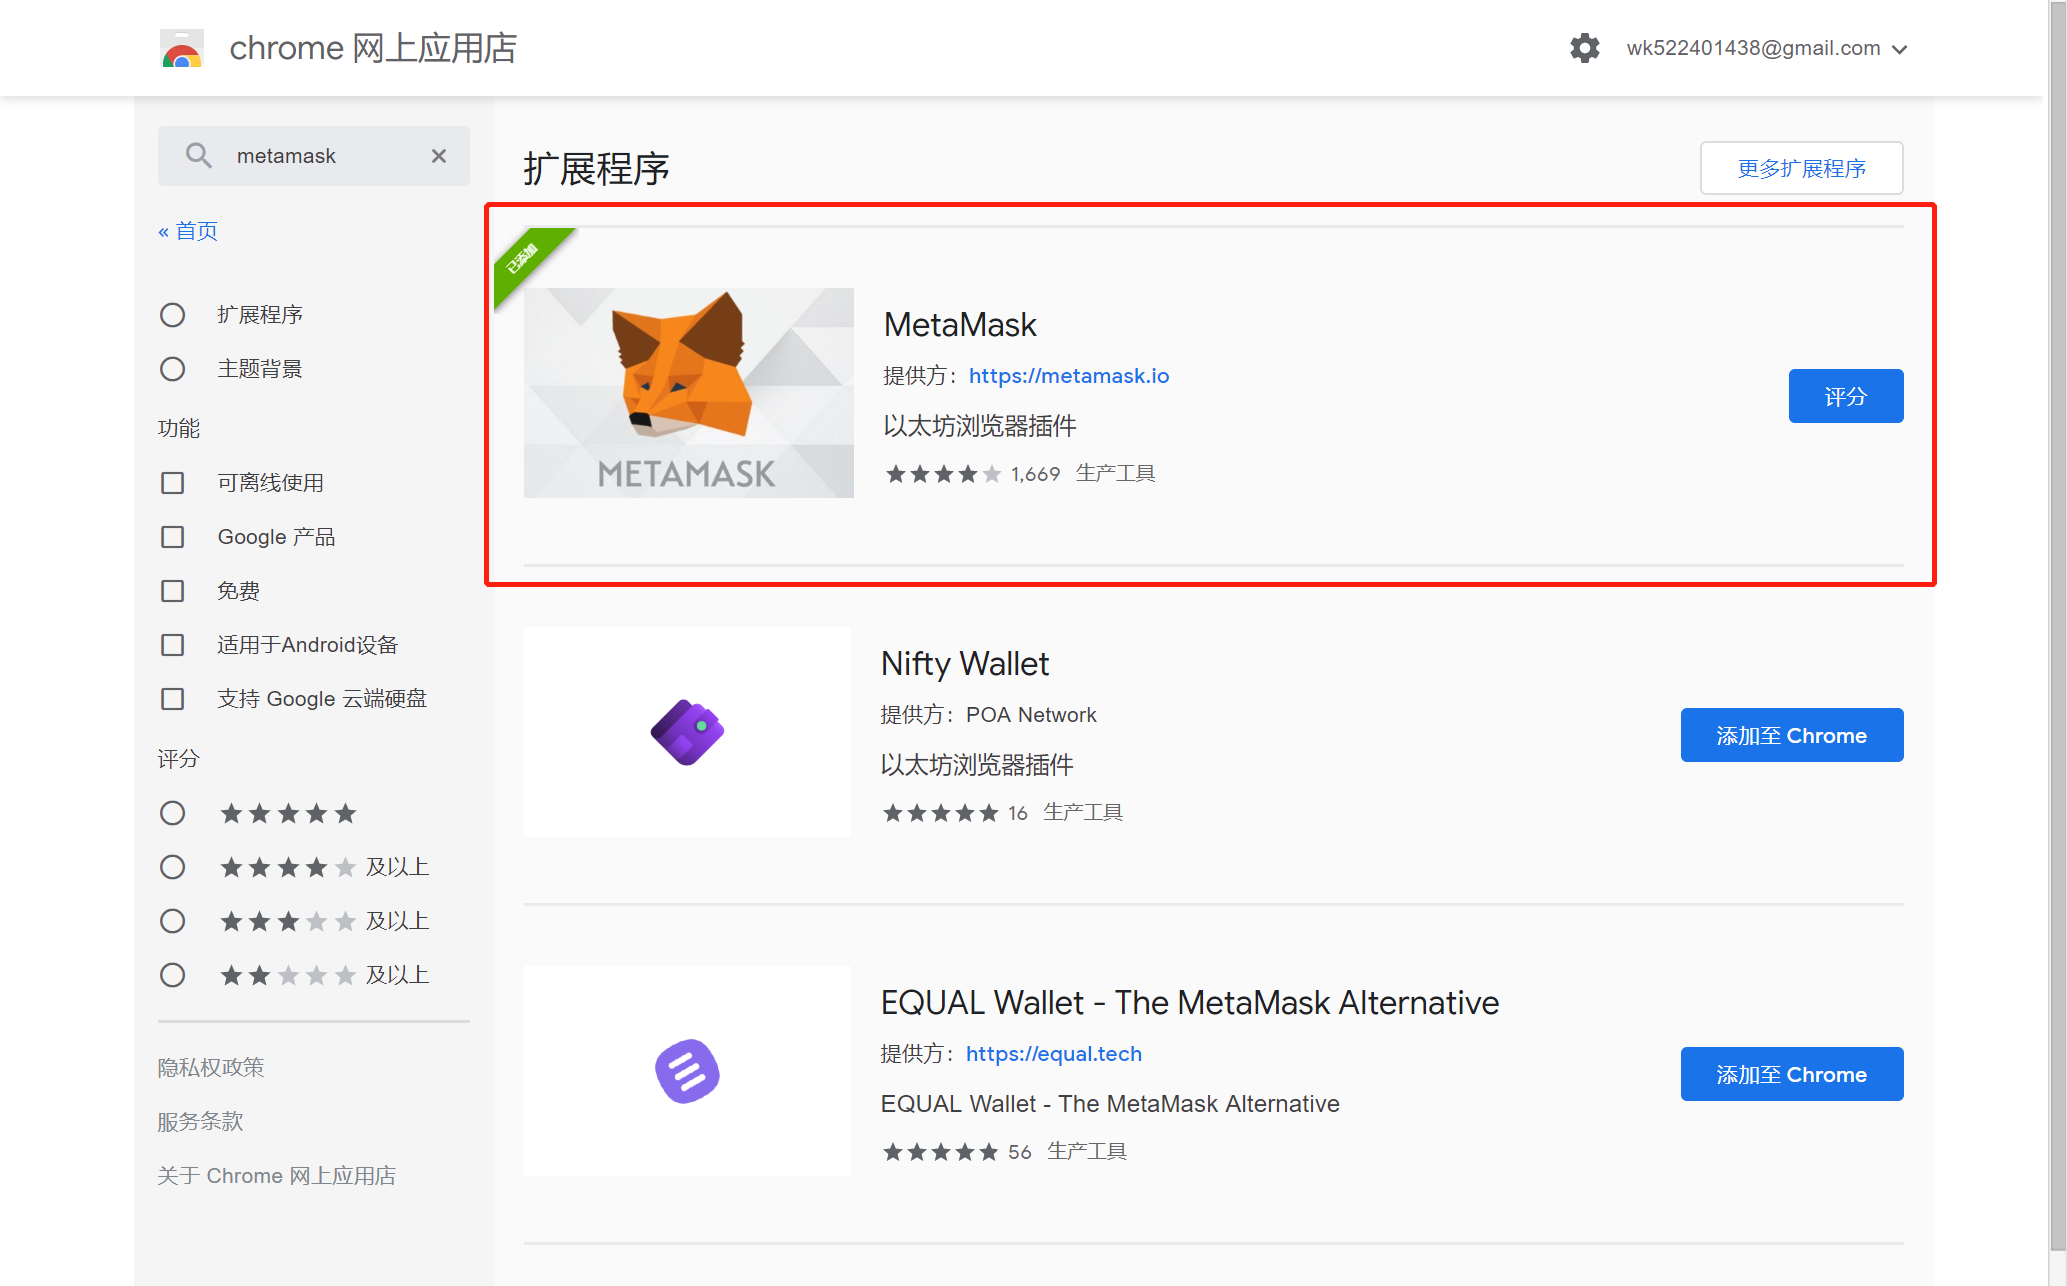Image resolution: width=2067 pixels, height=1286 pixels.
Task: Visit the https://metamask.io provider link
Action: (x=1069, y=376)
